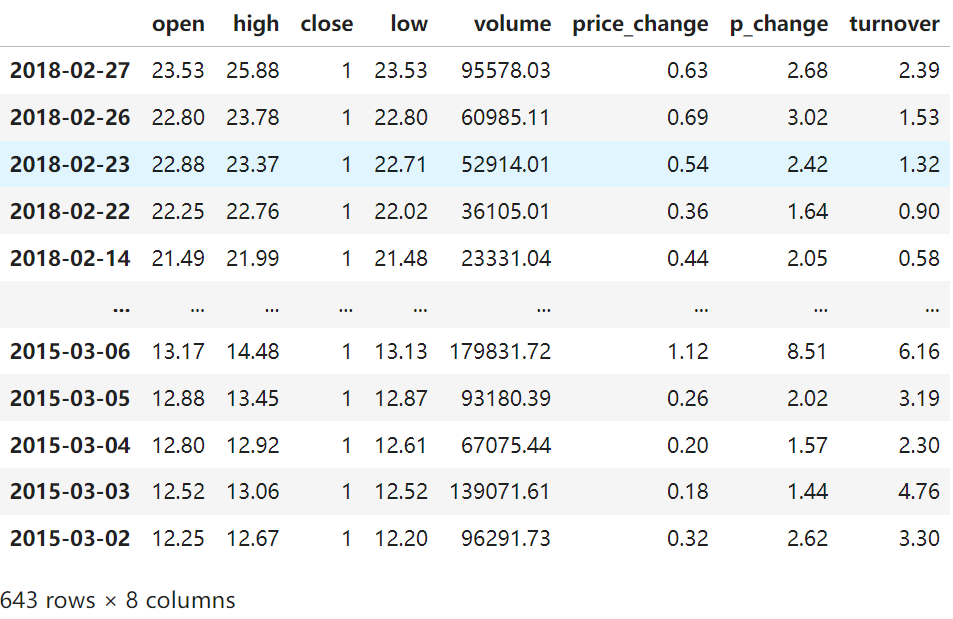
Task: Click the low column header
Action: coord(409,24)
